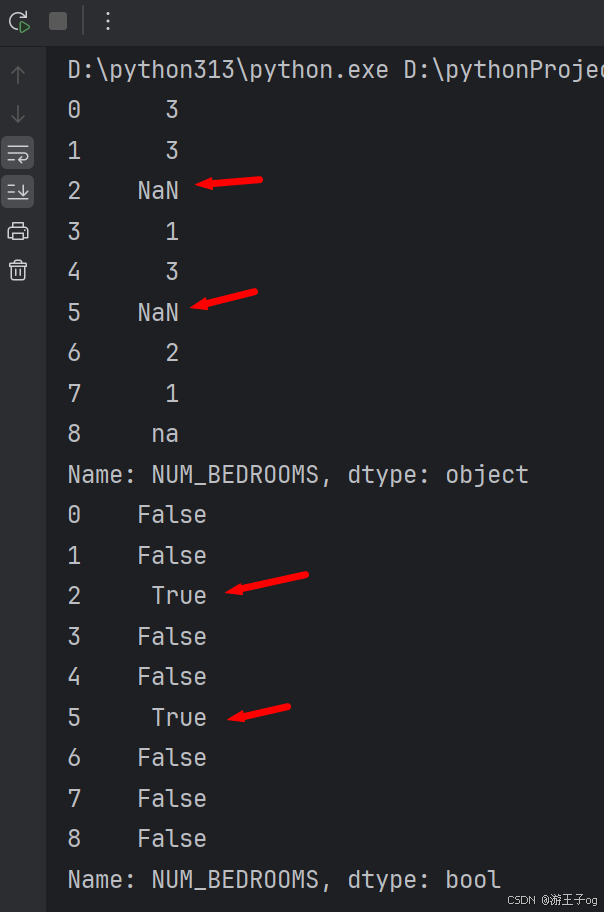Click the 'dtype: bool' output line
The width and height of the screenshot is (604, 912).
point(284,879)
